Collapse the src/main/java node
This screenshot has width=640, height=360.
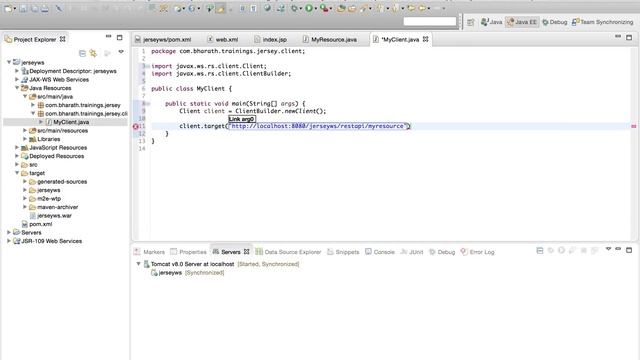coord(25,96)
